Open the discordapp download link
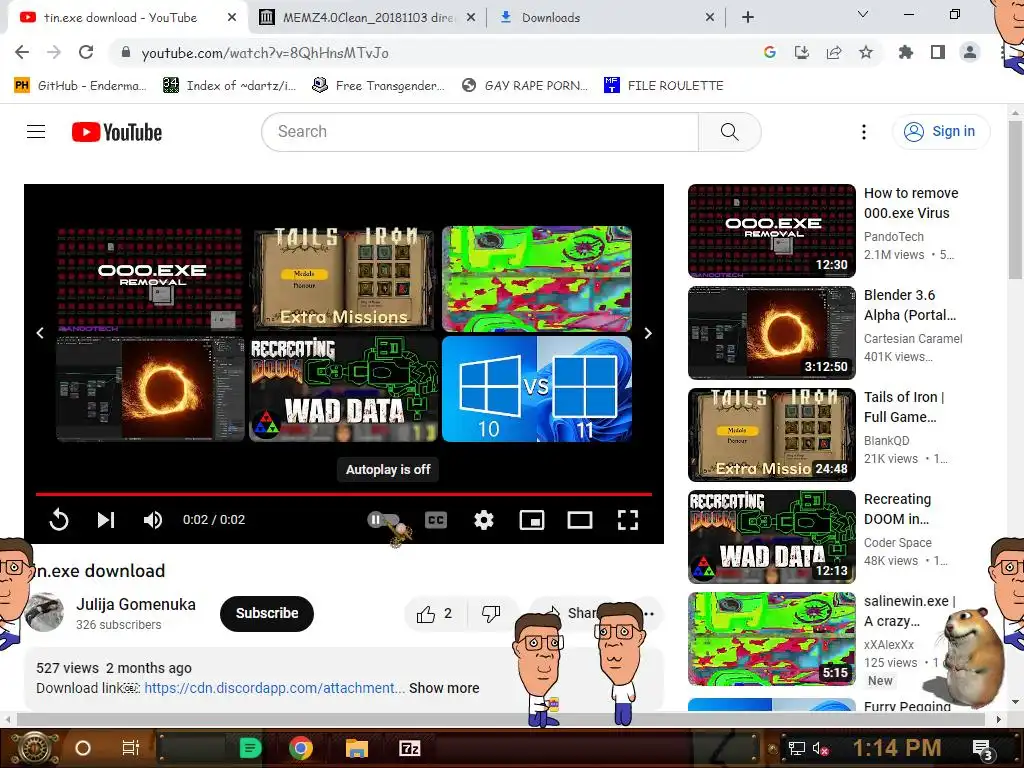The height and width of the screenshot is (768, 1024). tap(274, 688)
